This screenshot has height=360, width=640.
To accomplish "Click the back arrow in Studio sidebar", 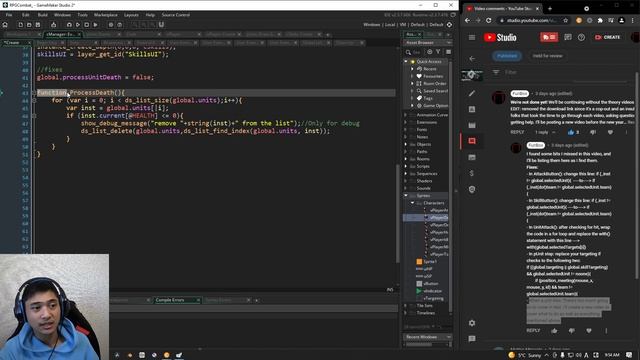I will pos(472,59).
